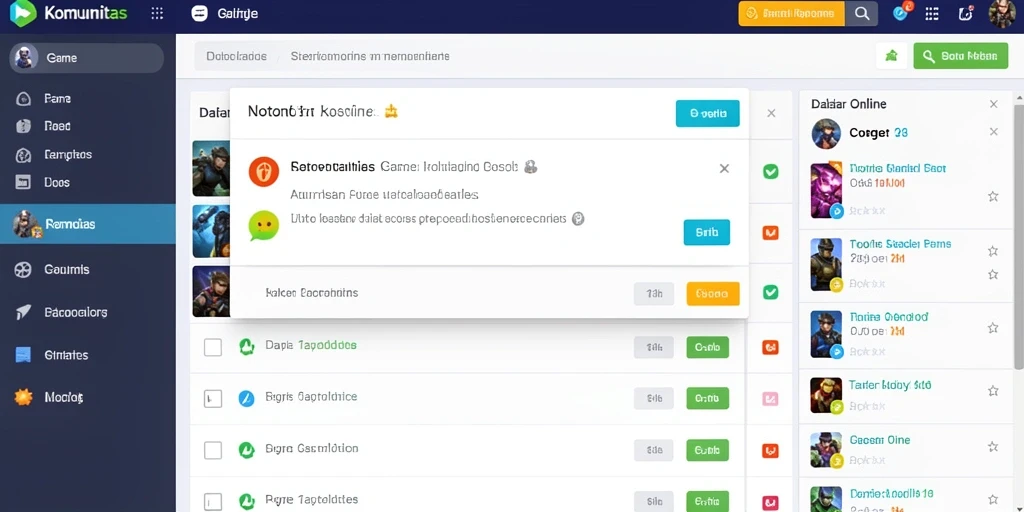Open the user profile avatar in top bar
The width and height of the screenshot is (1024, 512).
1002,14
